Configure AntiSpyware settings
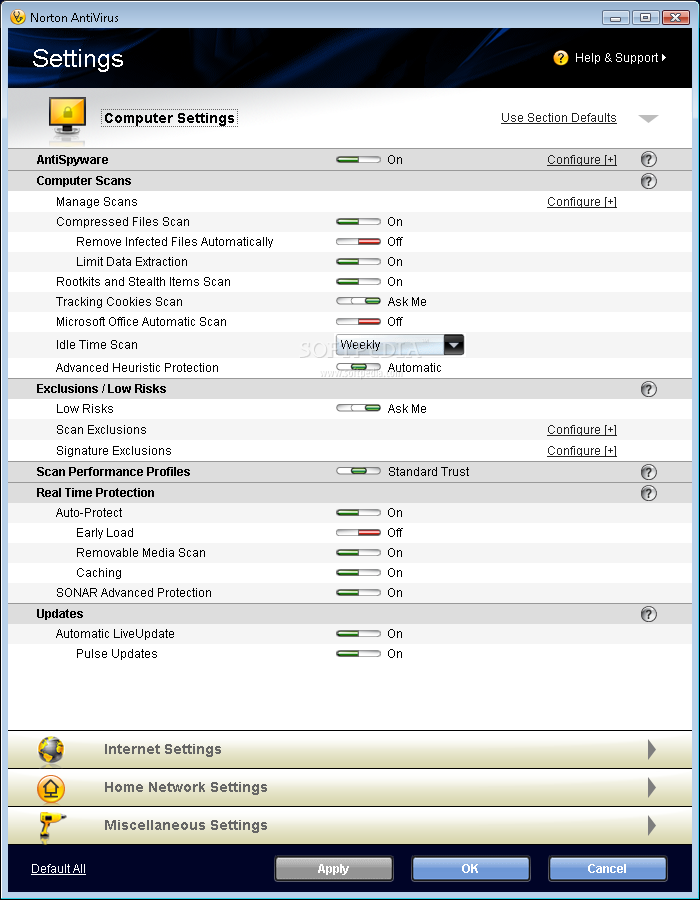The image size is (700, 900). click(x=582, y=160)
